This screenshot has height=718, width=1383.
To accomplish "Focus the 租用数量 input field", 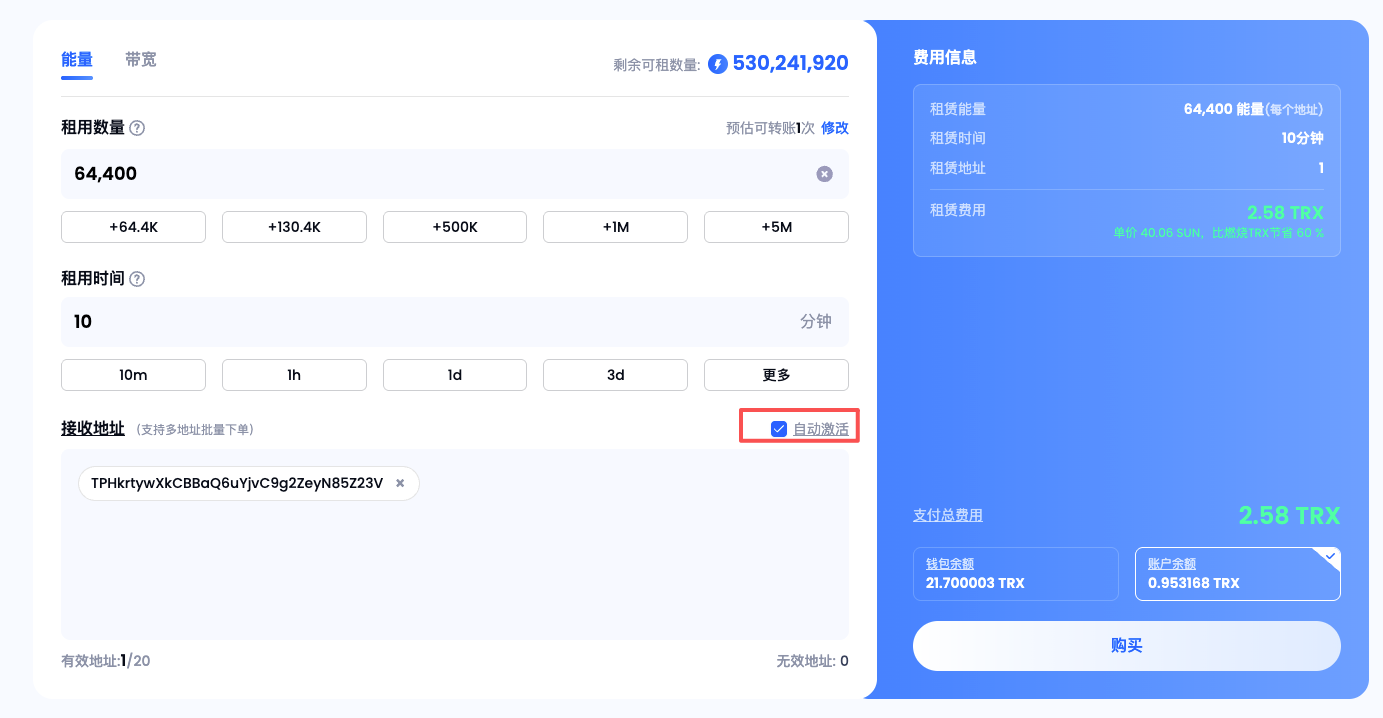I will pyautogui.click(x=455, y=174).
